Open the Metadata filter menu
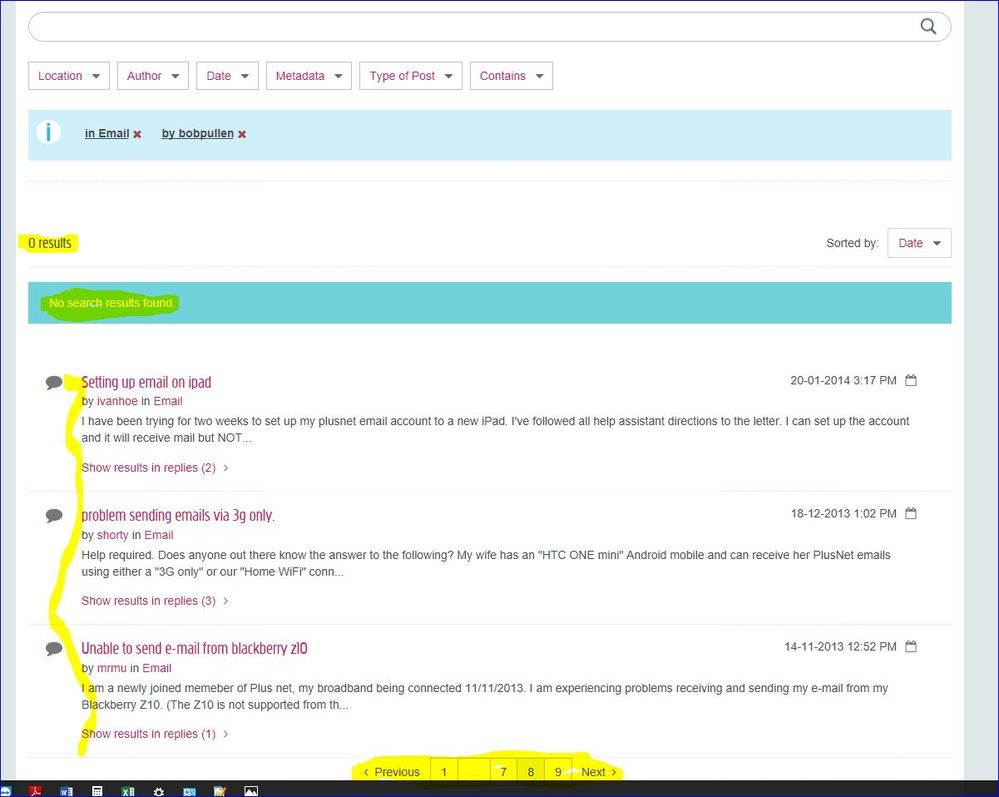Image resolution: width=999 pixels, height=797 pixels. coord(308,75)
